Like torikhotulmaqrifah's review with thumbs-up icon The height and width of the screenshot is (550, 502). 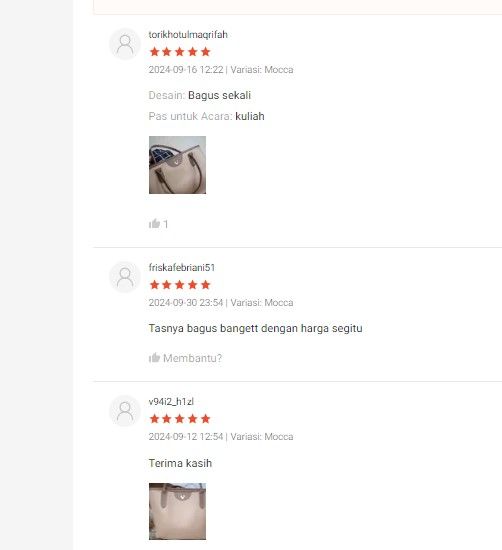click(154, 224)
